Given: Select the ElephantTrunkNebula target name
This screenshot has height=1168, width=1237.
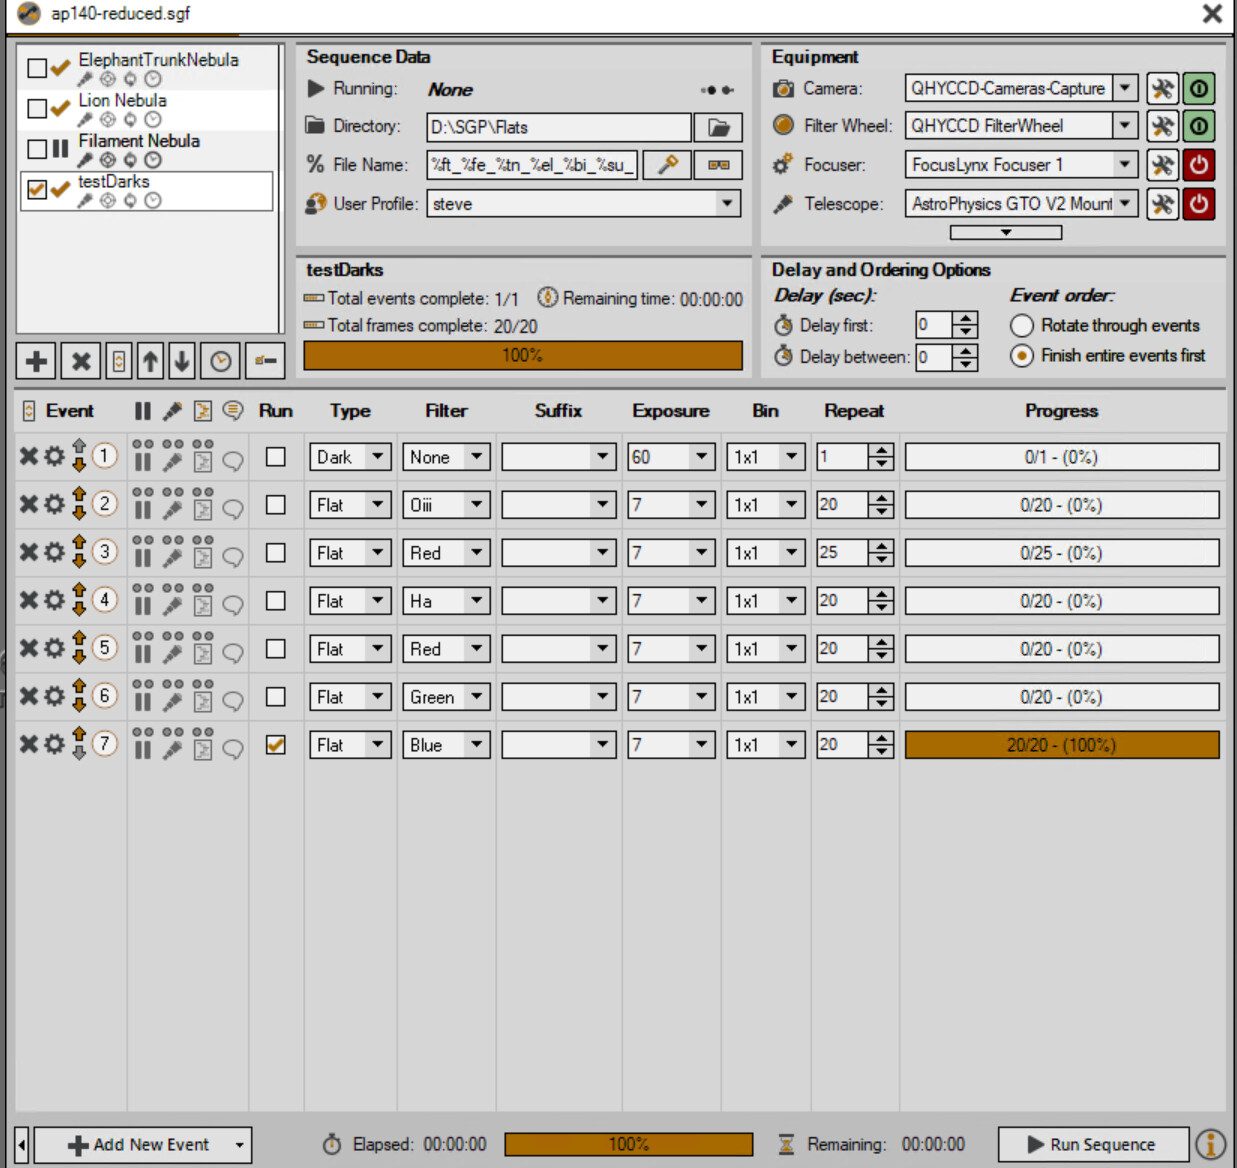Looking at the screenshot, I should pos(158,60).
